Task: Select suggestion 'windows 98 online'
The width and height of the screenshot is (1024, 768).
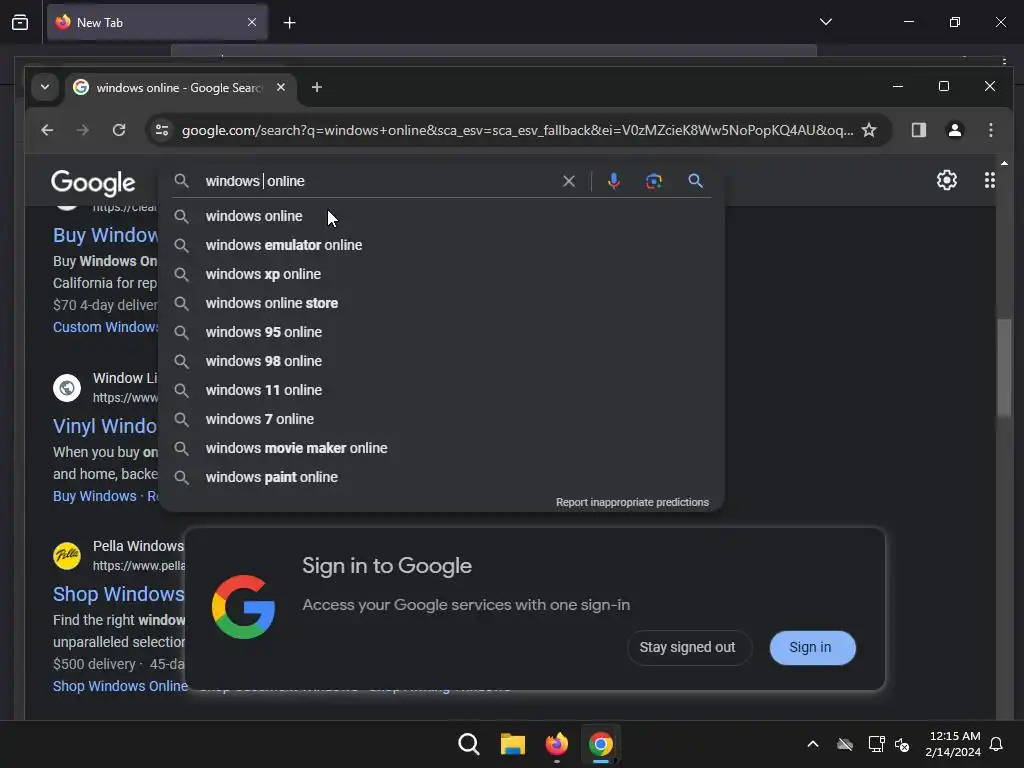Action: [441, 361]
